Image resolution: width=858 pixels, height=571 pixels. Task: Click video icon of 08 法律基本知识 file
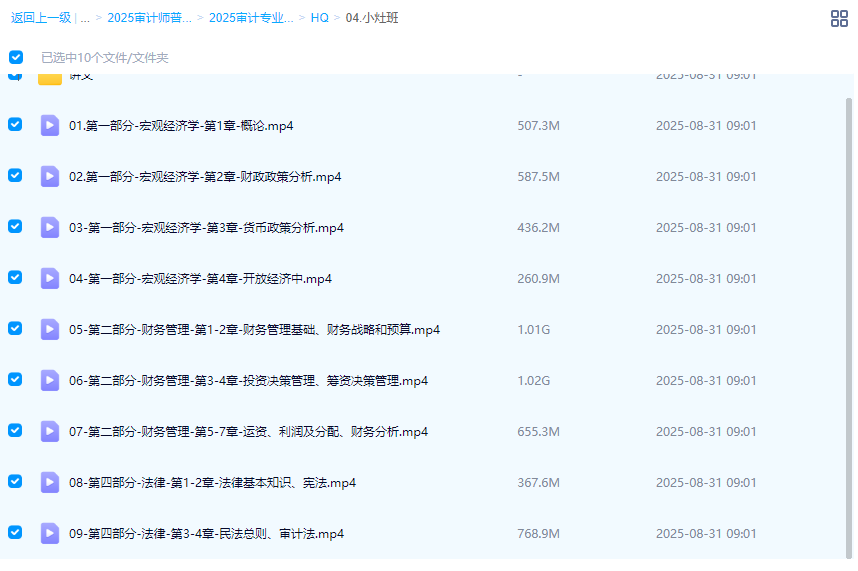[50, 482]
